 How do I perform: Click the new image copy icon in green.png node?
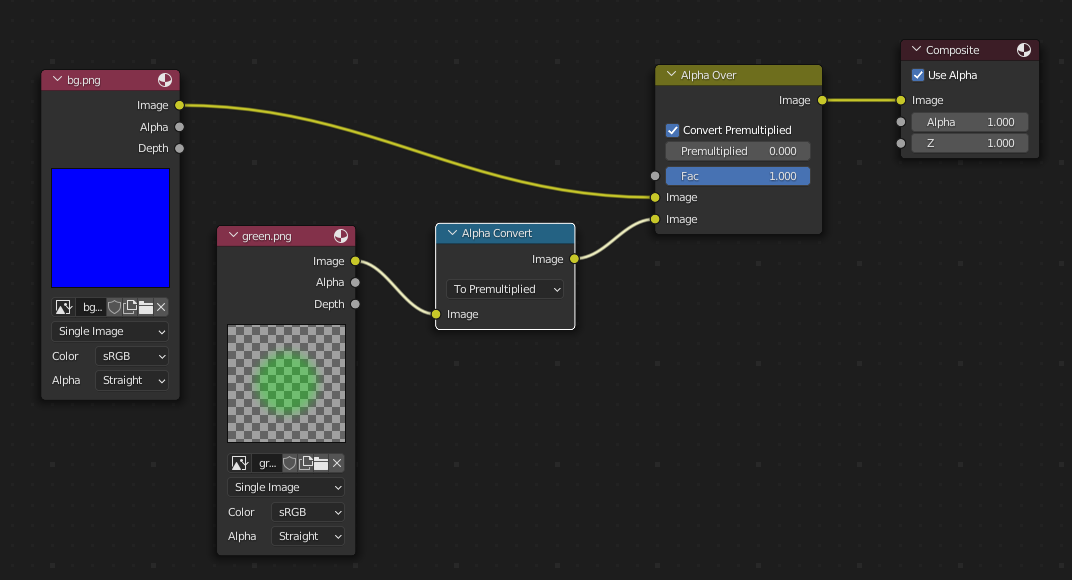306,463
